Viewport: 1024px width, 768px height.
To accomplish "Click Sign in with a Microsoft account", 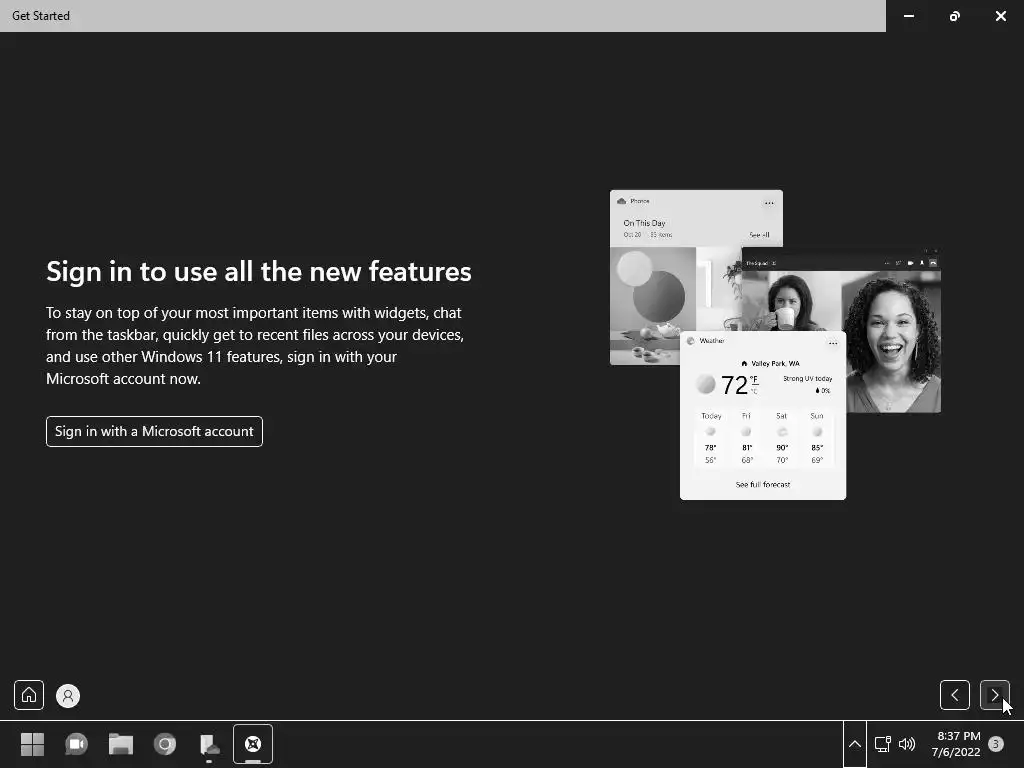I will (154, 432).
